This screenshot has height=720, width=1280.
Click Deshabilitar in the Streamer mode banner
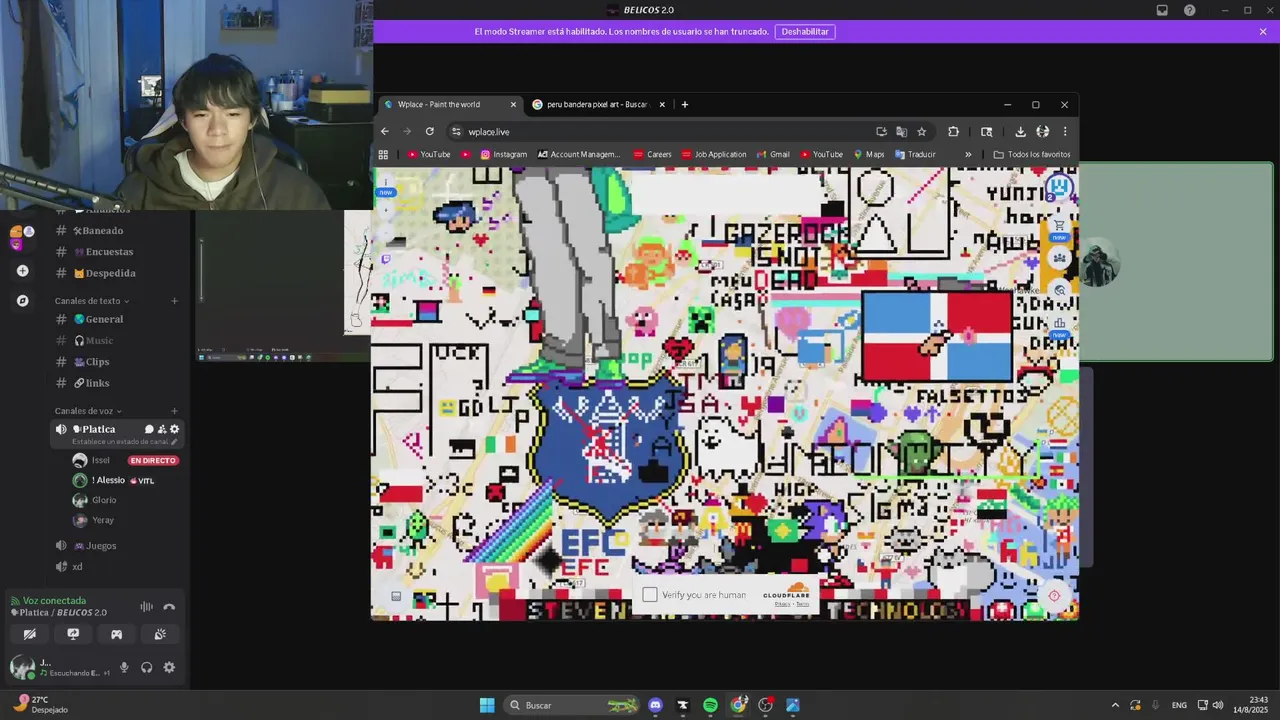[805, 31]
